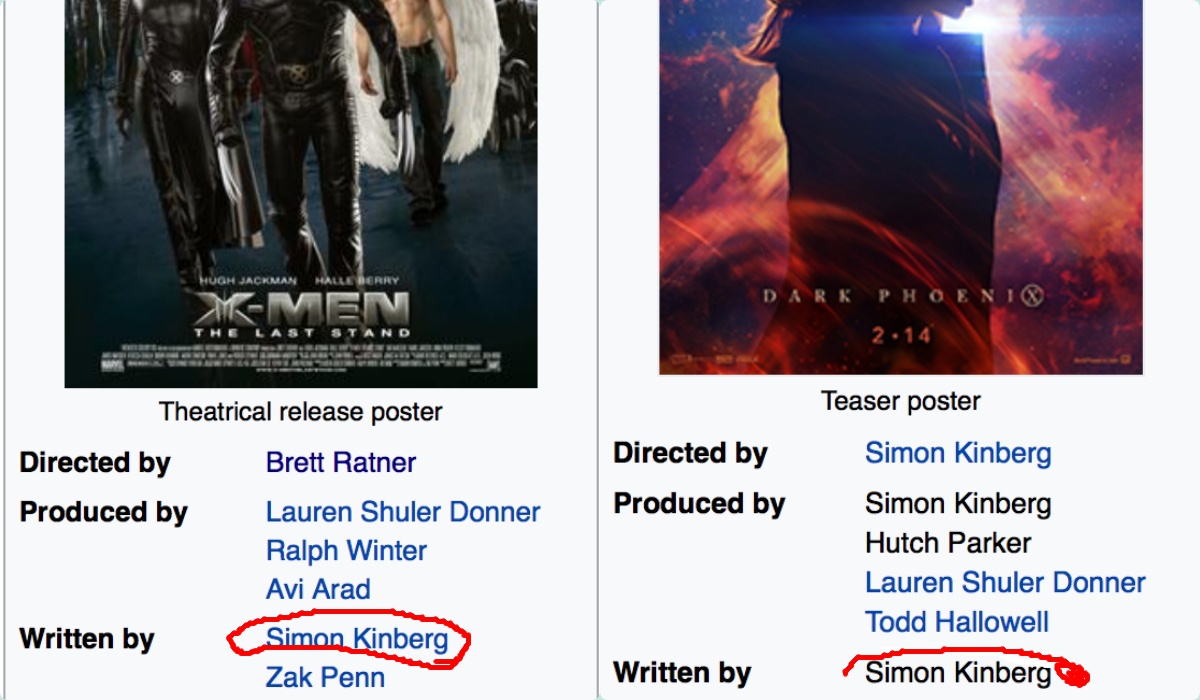The width and height of the screenshot is (1200, 700).
Task: Click Simon Kinberg writer link beside Zak Penn
Action: (x=357, y=638)
